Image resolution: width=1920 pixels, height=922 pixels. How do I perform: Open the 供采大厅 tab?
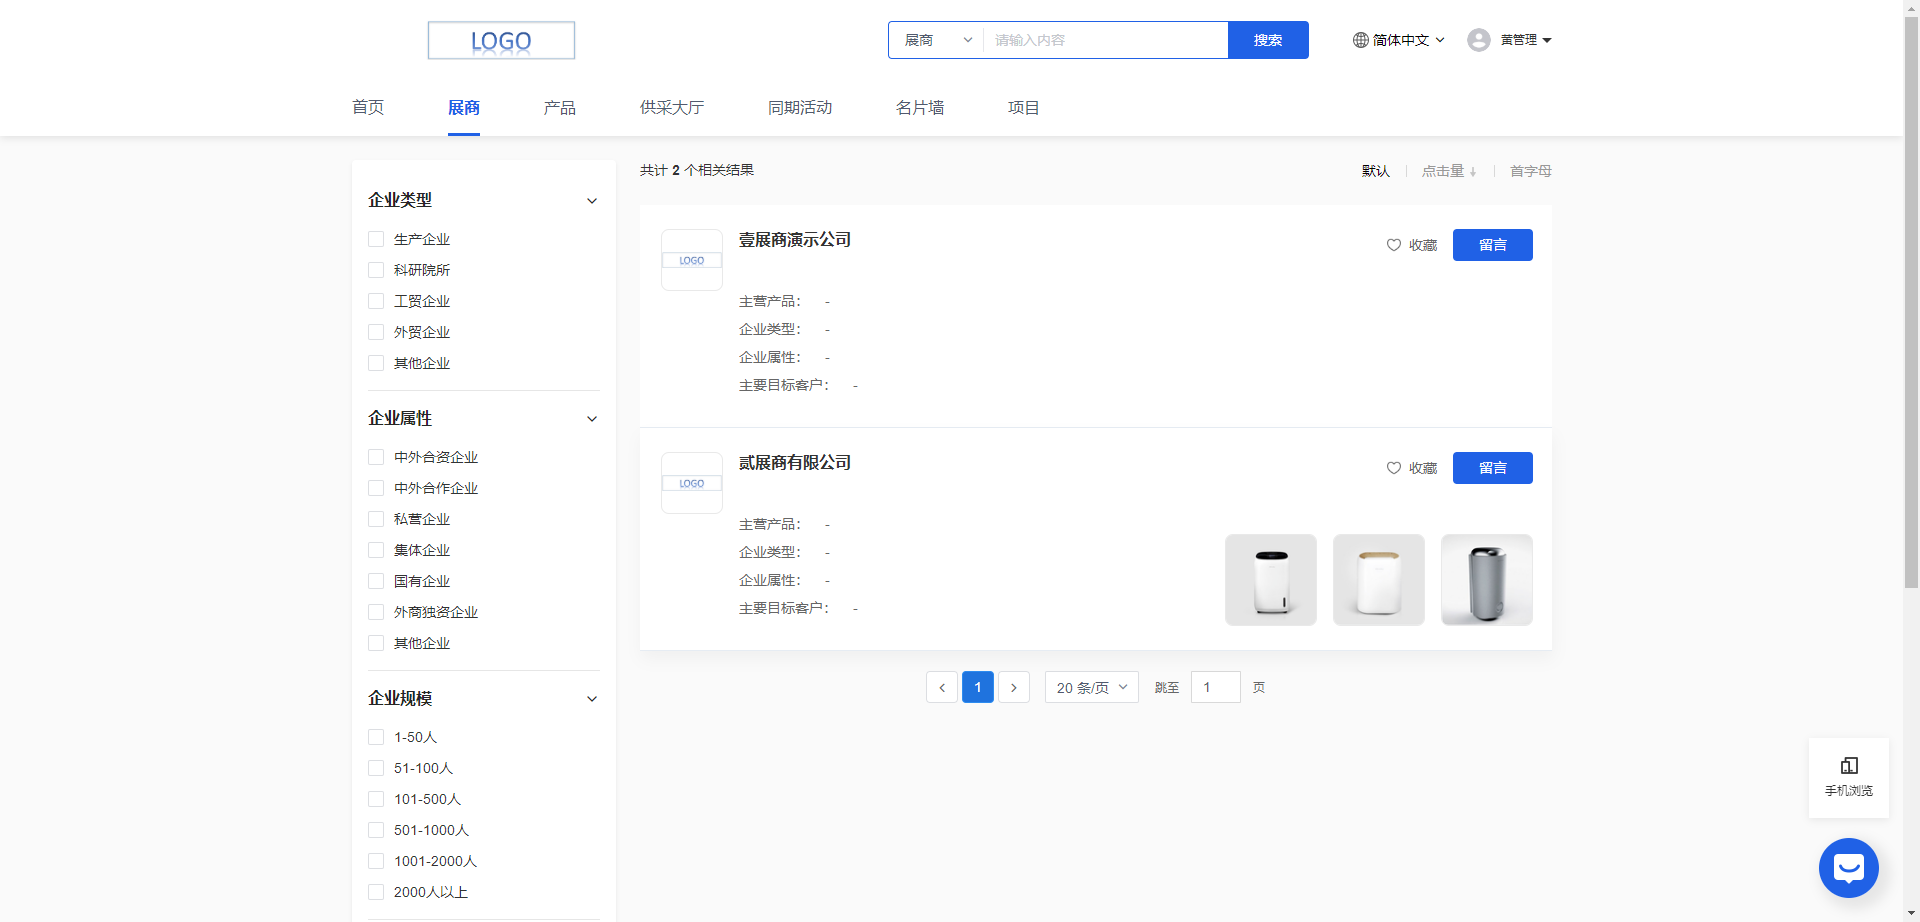coord(672,107)
